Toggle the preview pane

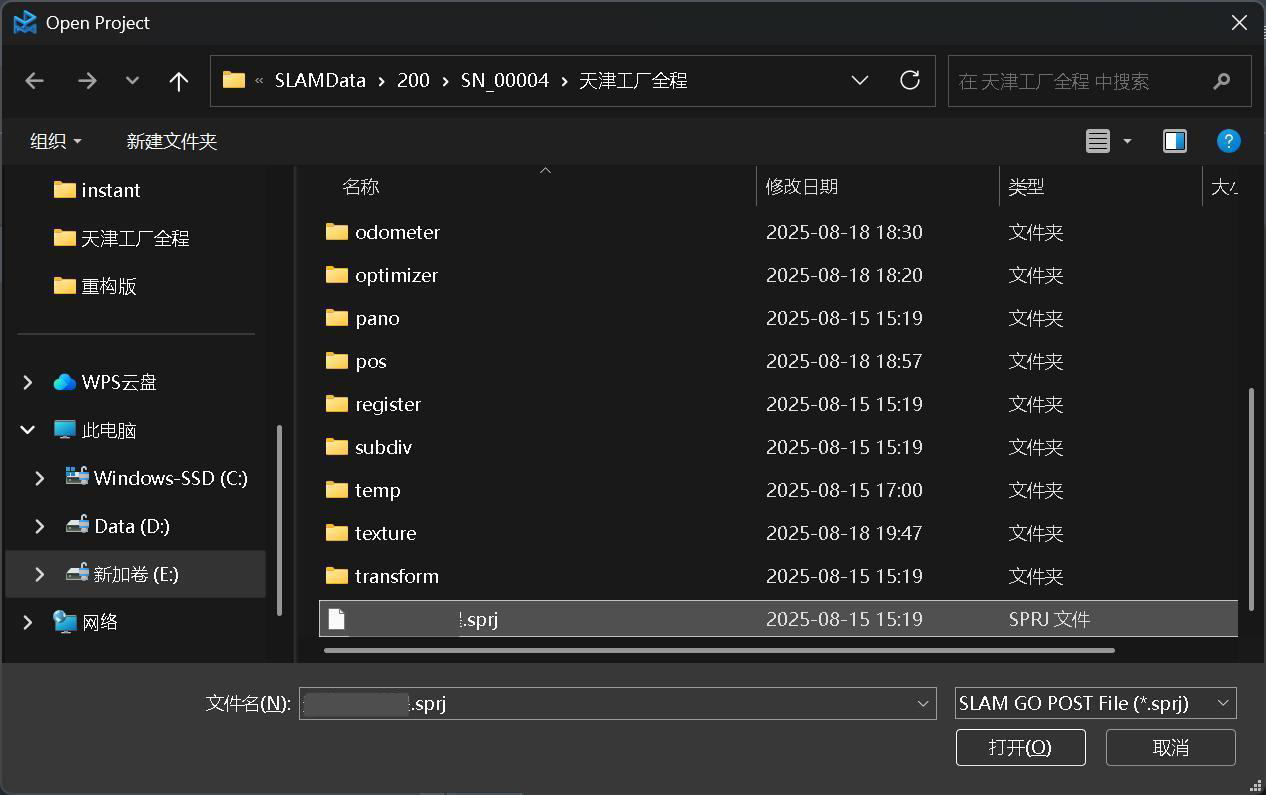[1175, 141]
